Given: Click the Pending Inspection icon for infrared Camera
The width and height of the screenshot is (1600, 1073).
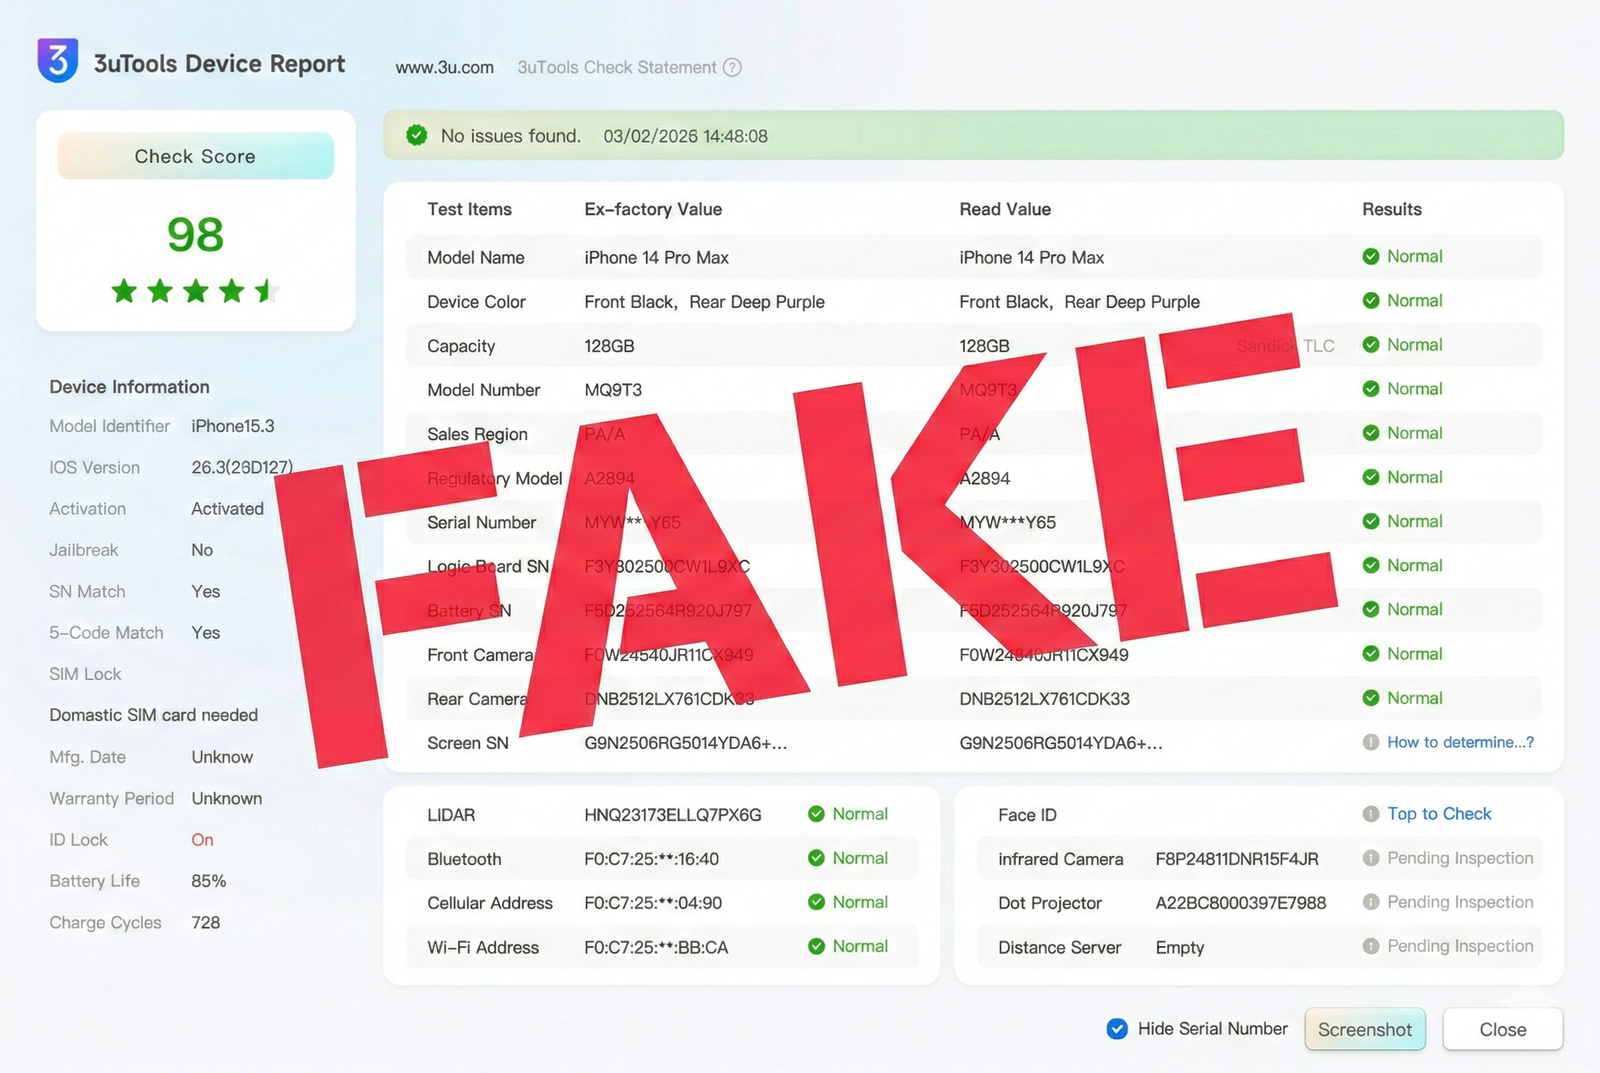Looking at the screenshot, I should tap(1371, 857).
